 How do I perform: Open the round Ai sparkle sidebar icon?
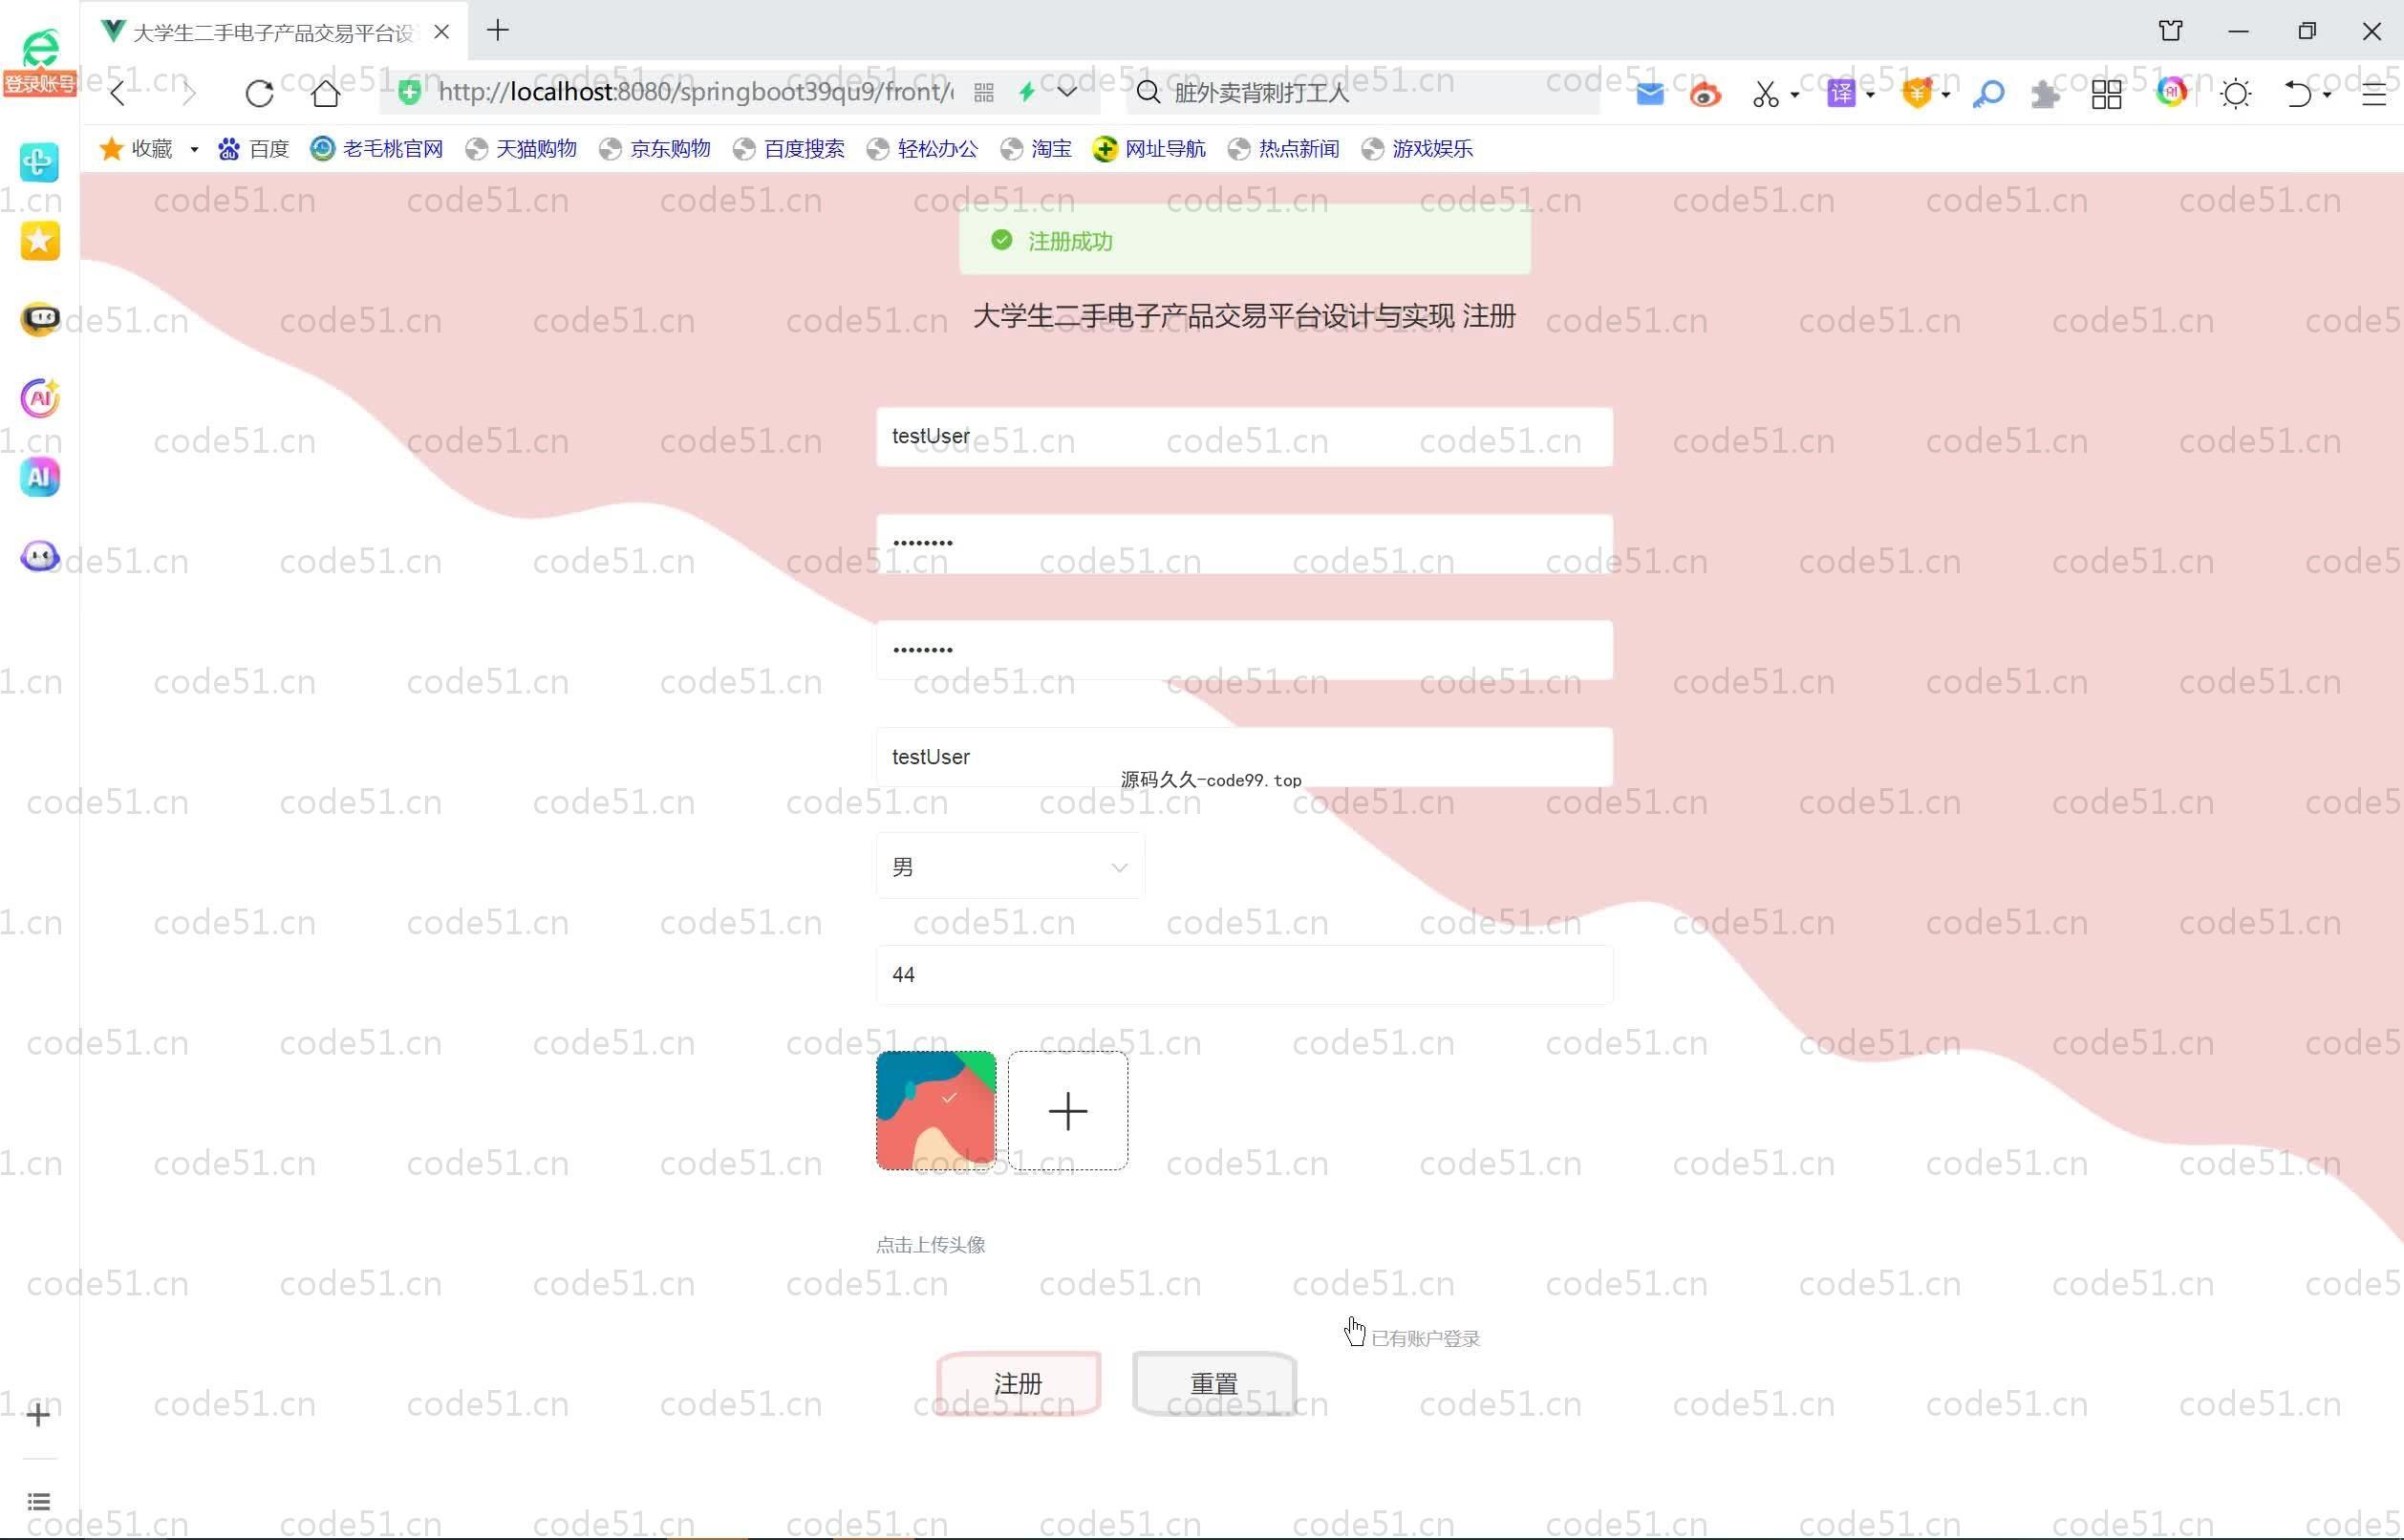[x=40, y=398]
